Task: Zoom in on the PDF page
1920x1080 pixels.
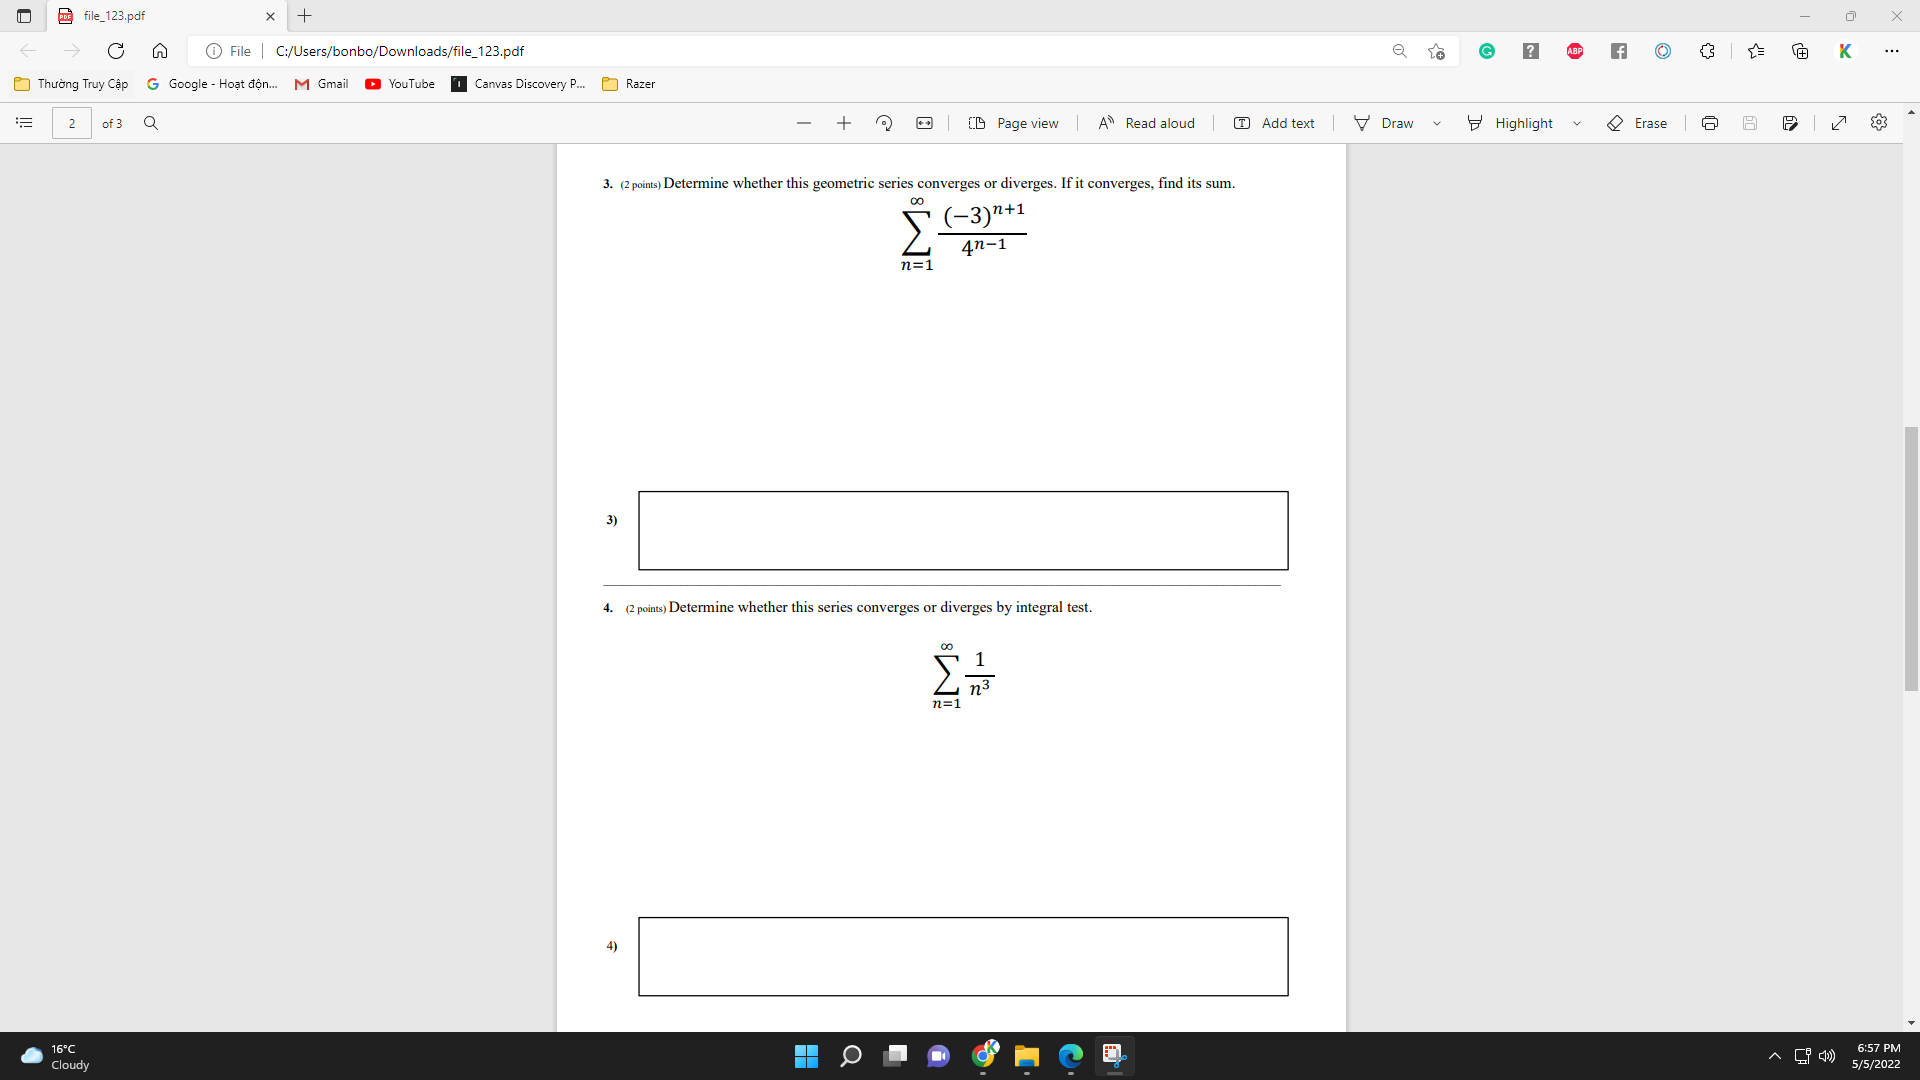Action: click(843, 122)
